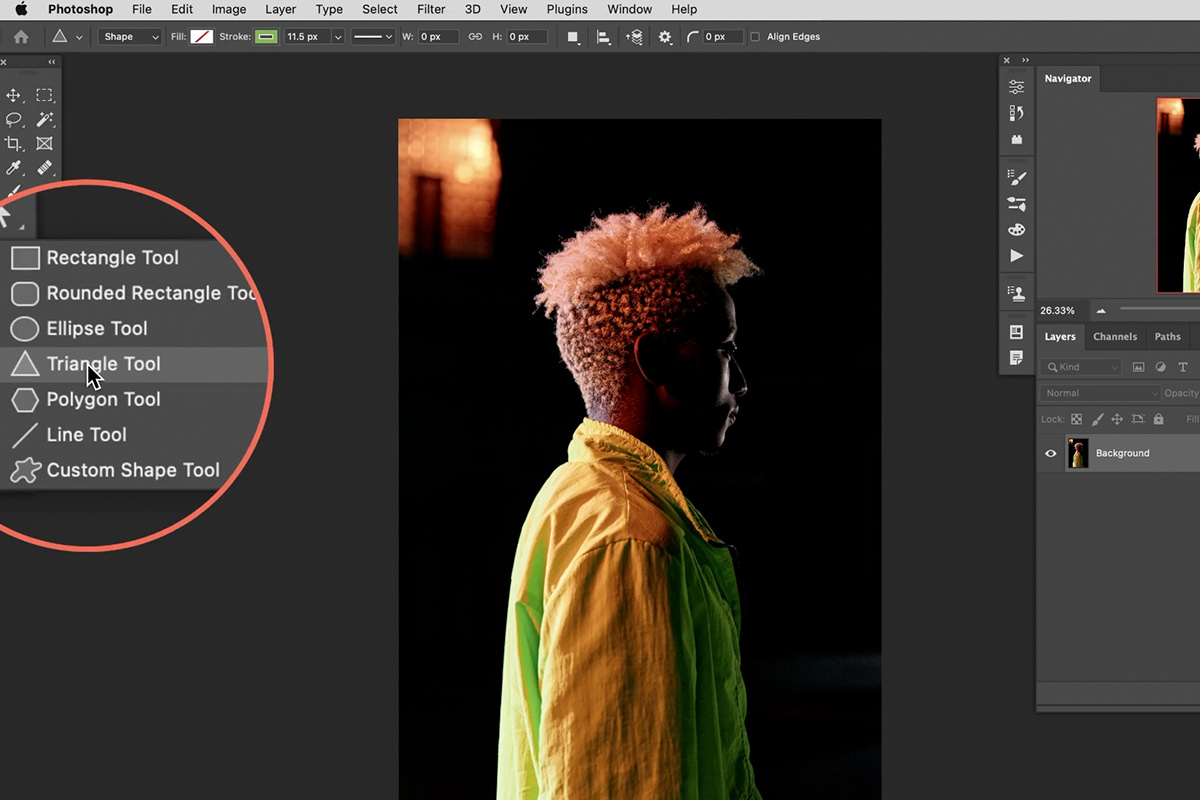Viewport: 1200px width, 800px height.
Task: Open the History panel icon
Action: click(1017, 113)
